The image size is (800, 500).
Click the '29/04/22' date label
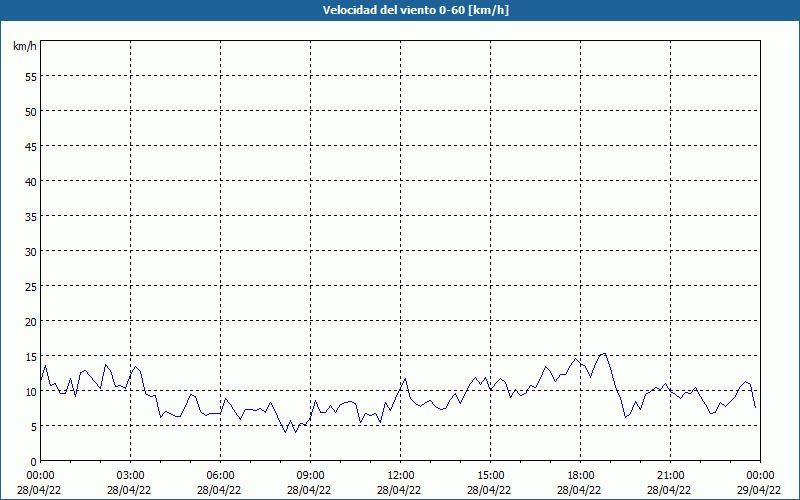tap(759, 490)
